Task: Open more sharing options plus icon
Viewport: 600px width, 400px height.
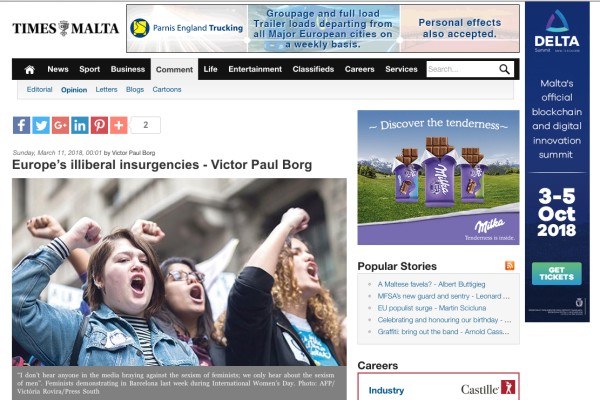Action: pos(119,125)
